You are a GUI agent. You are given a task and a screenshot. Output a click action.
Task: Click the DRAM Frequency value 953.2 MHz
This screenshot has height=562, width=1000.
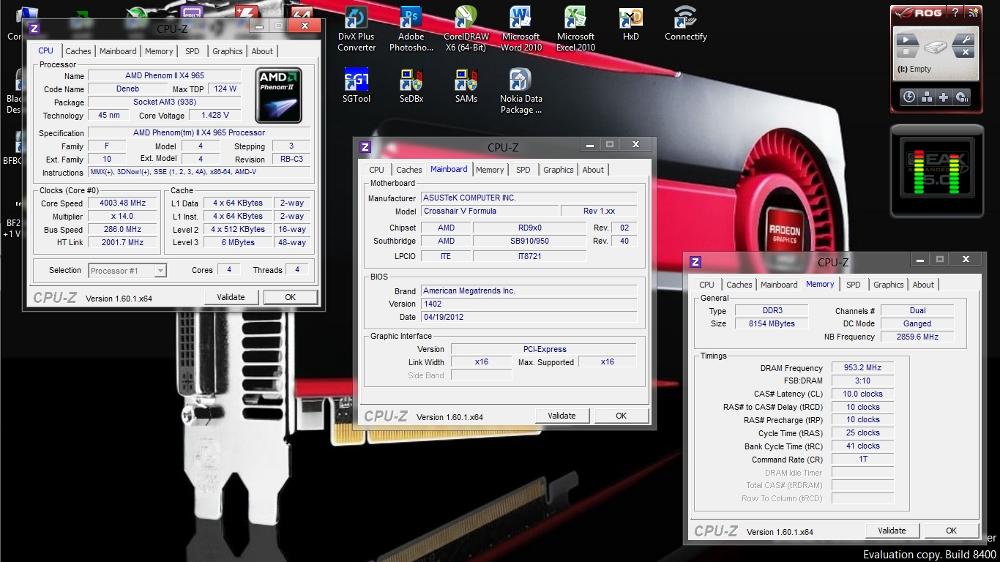[862, 368]
